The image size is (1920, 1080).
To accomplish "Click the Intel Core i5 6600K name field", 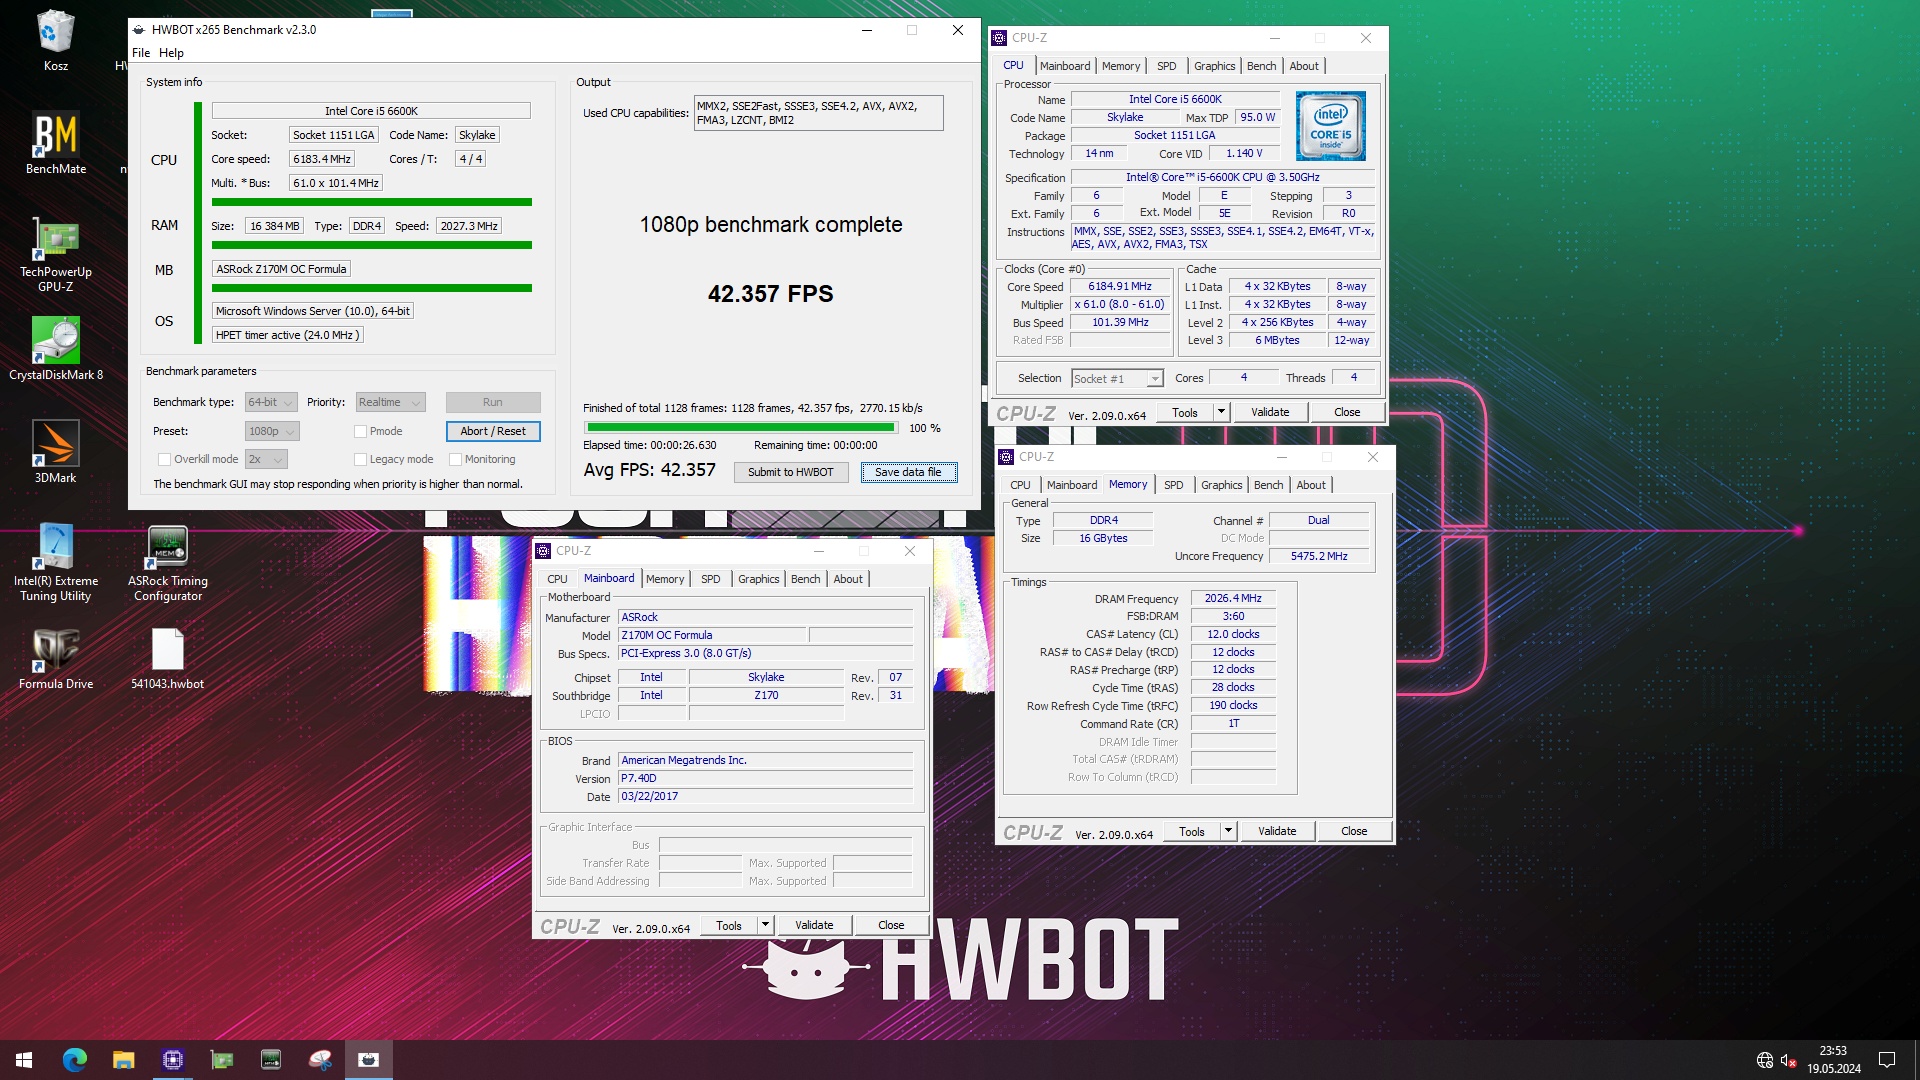I will [370, 111].
